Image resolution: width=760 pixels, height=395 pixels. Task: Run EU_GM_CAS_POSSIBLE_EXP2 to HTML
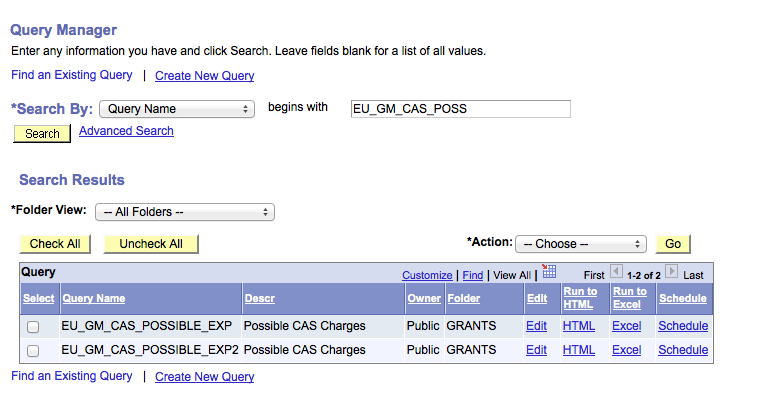pos(579,350)
